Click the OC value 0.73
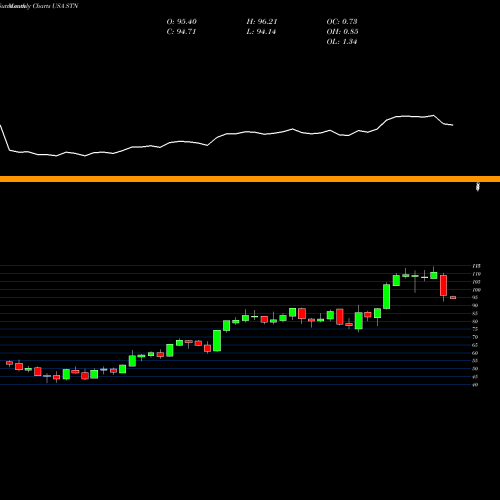Screen dimensions: 500x500 point(350,22)
